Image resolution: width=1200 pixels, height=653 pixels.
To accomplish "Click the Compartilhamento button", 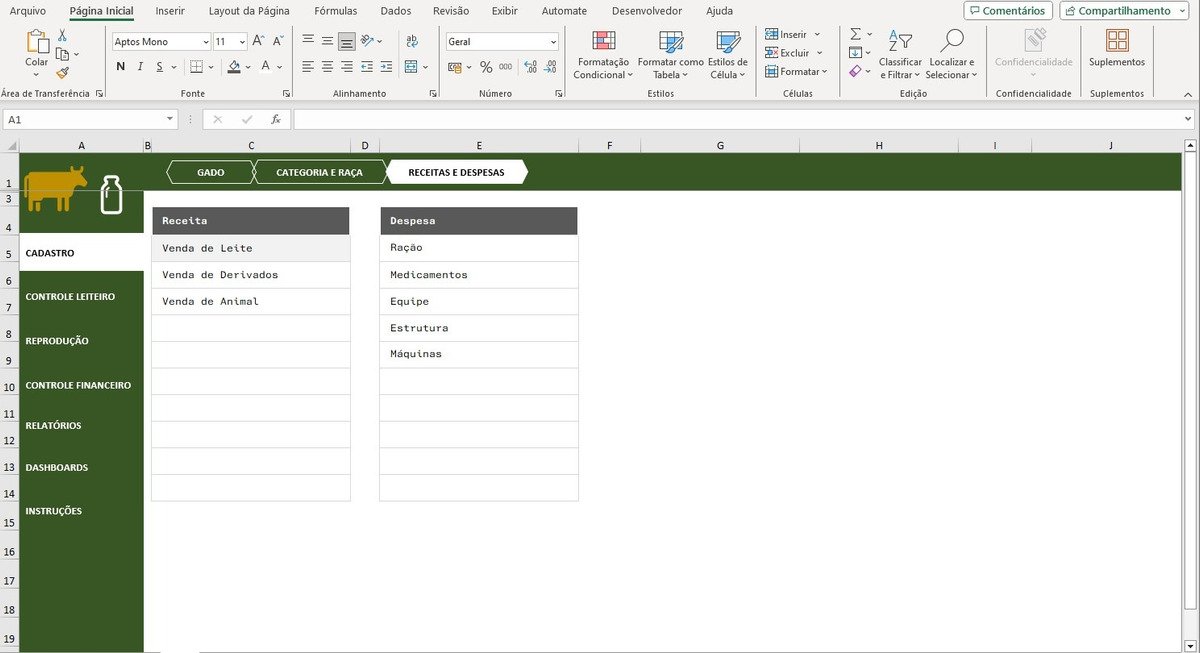I will click(1125, 11).
